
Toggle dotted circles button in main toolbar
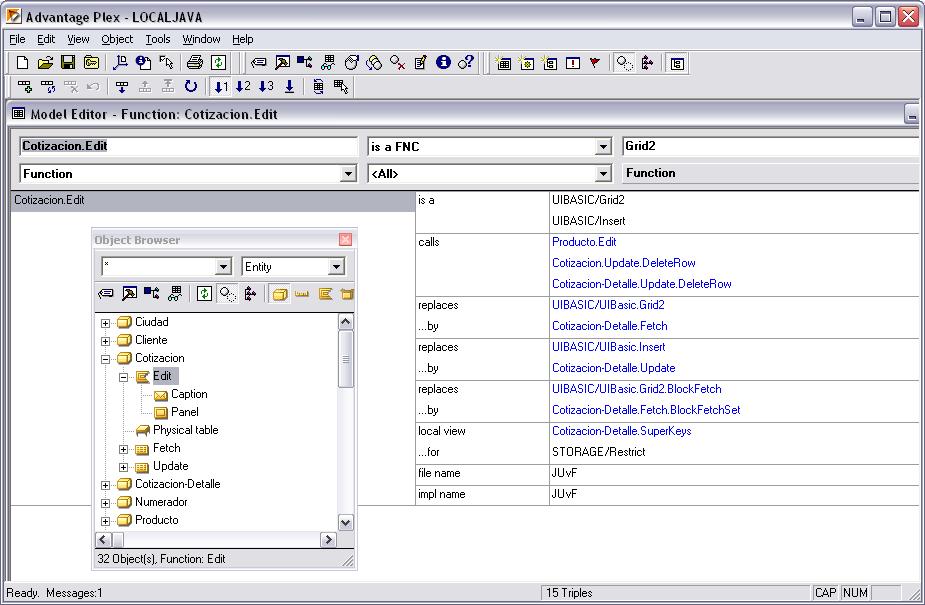pyautogui.click(x=624, y=63)
